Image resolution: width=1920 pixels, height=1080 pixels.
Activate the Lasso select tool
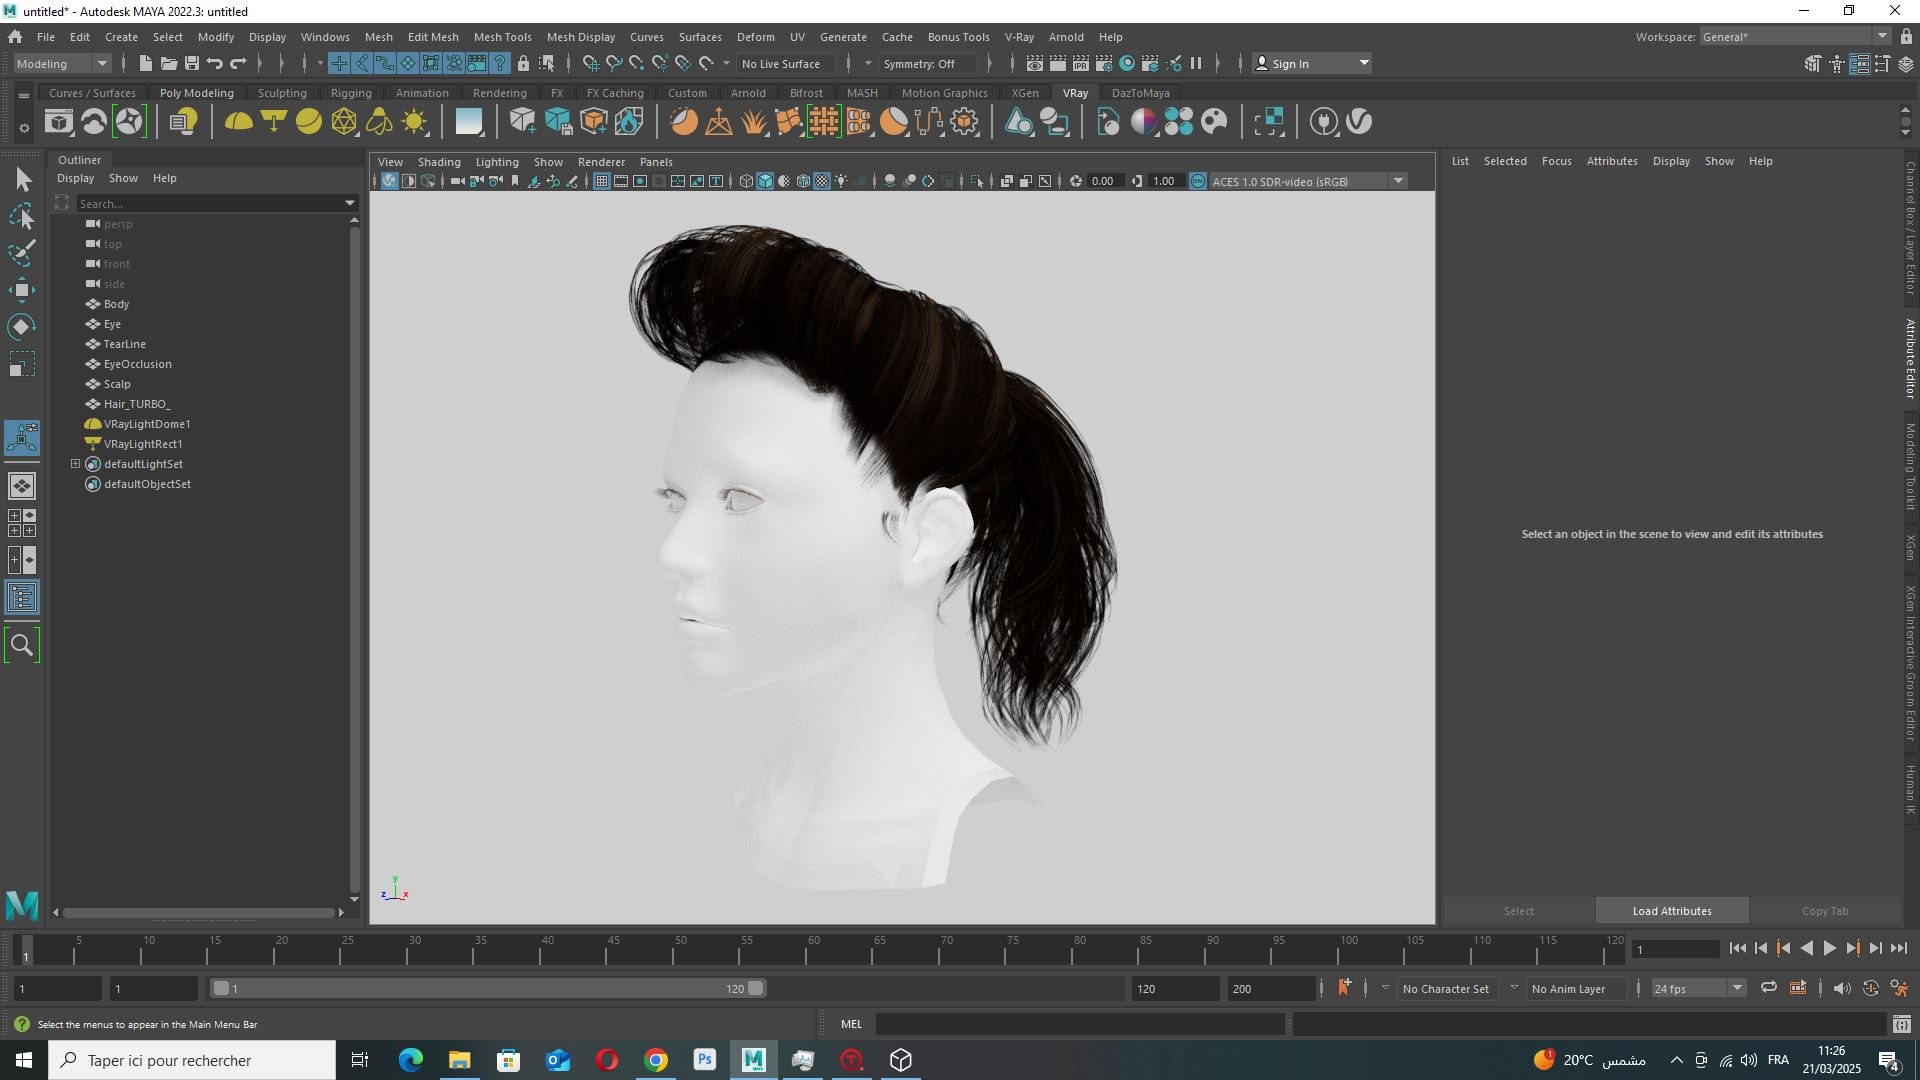point(22,217)
